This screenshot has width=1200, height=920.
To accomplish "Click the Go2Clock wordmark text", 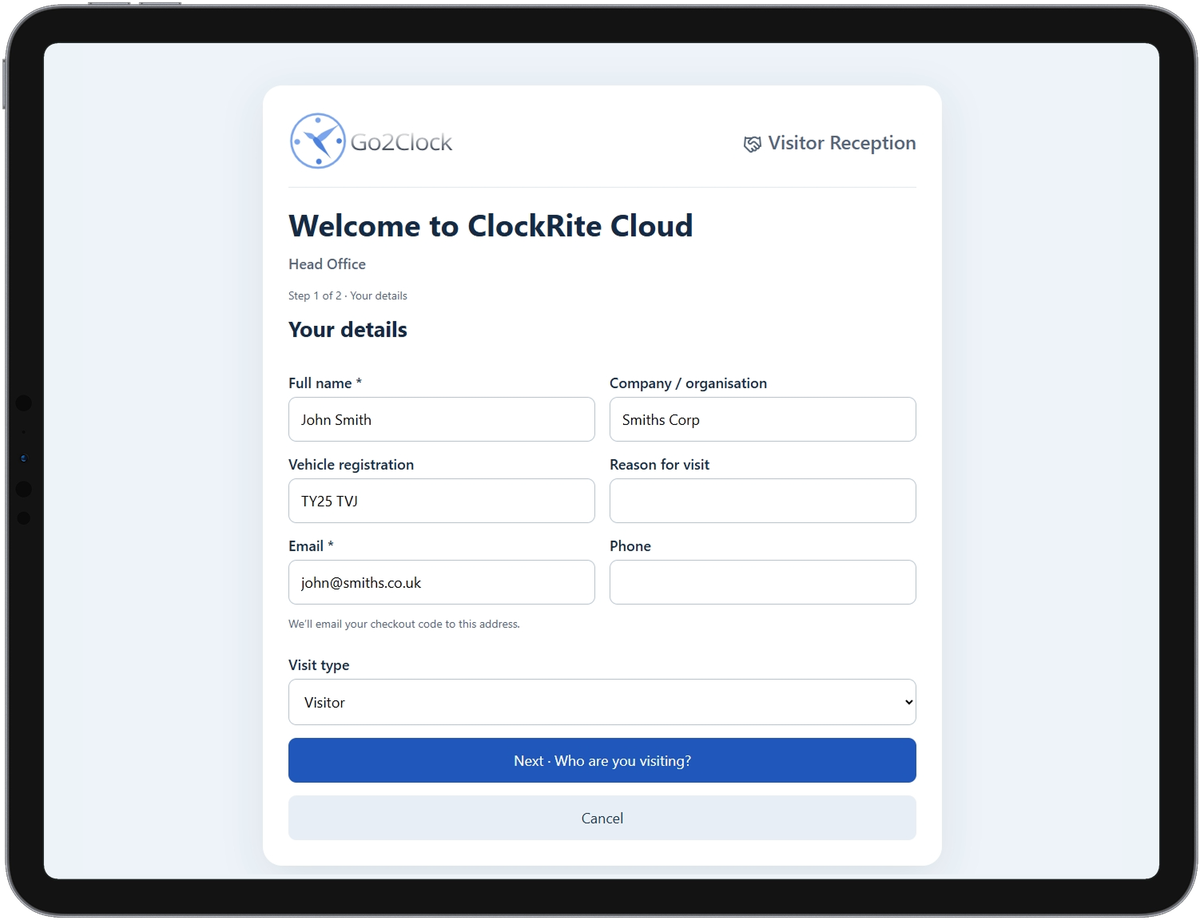I will 401,143.
